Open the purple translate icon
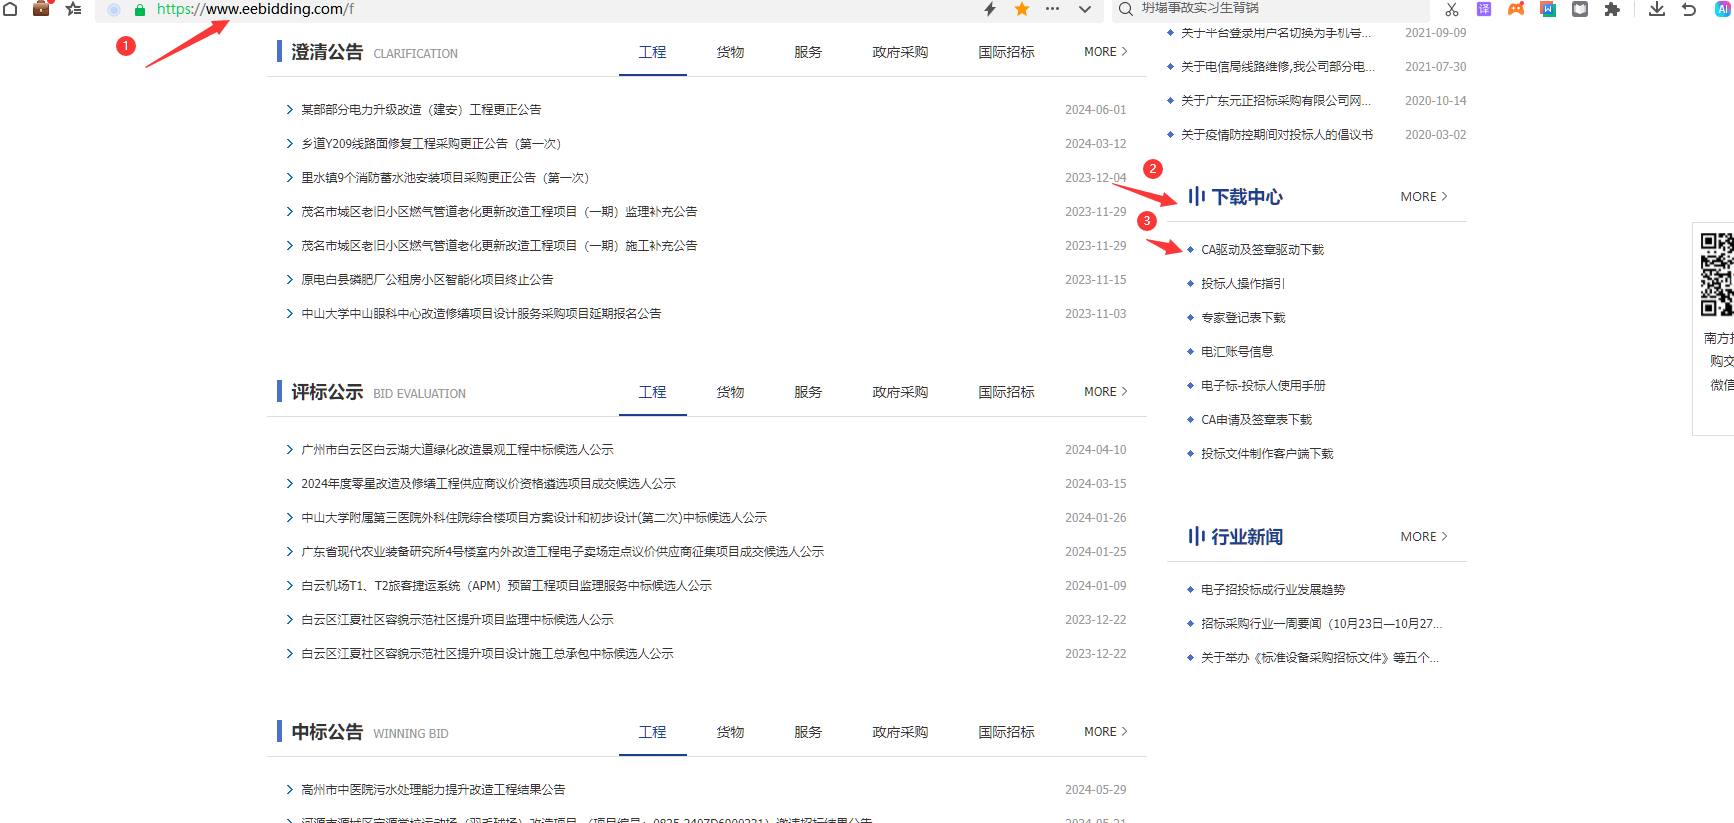Image resolution: width=1734 pixels, height=823 pixels. tap(1484, 9)
